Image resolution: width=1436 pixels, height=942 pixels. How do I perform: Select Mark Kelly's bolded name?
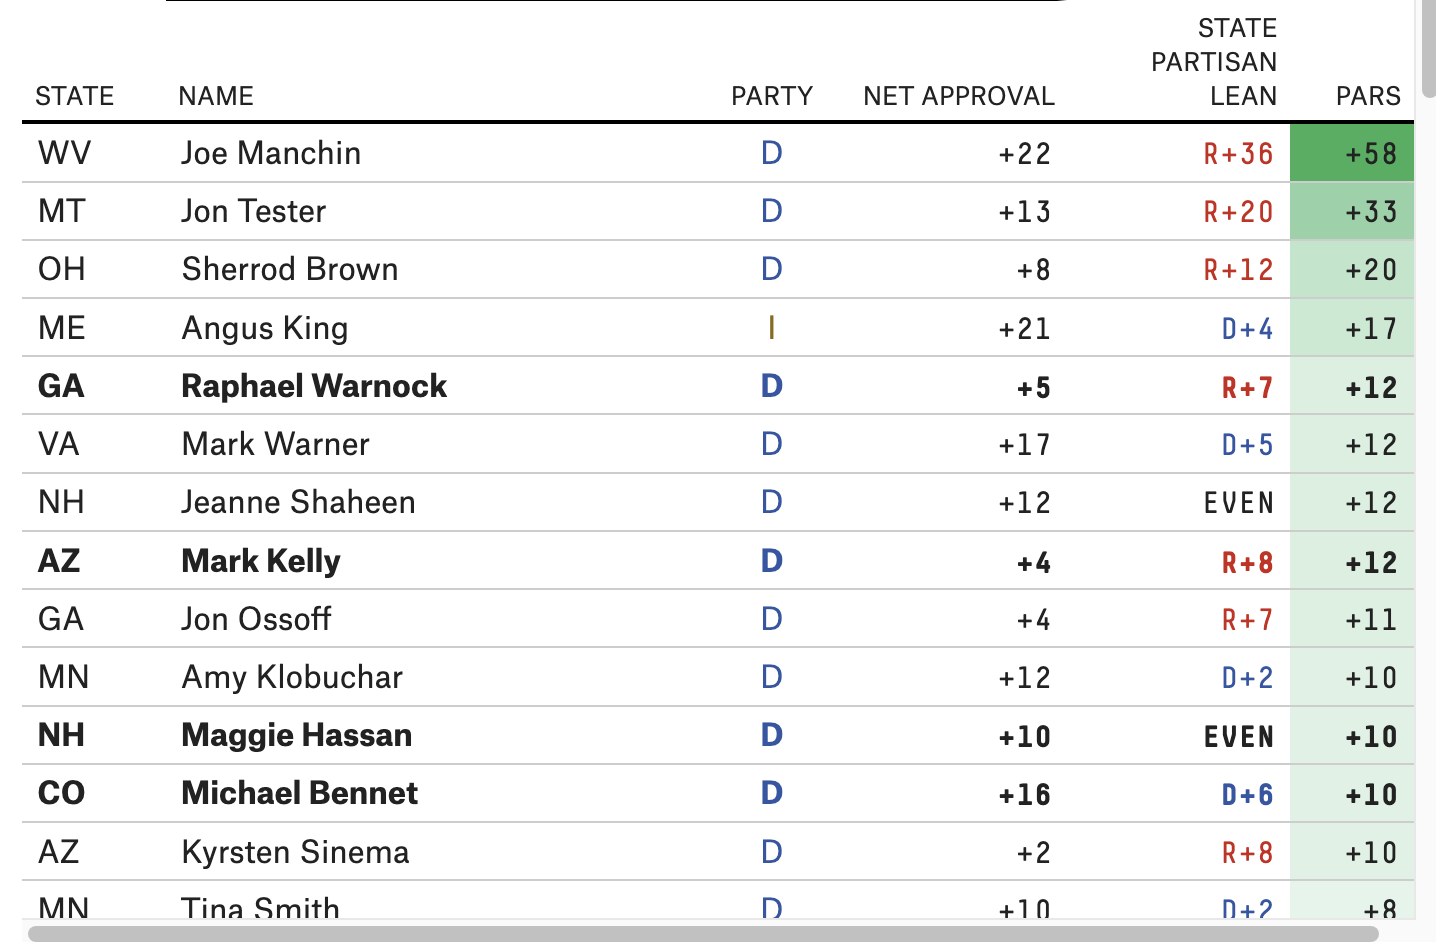261,561
